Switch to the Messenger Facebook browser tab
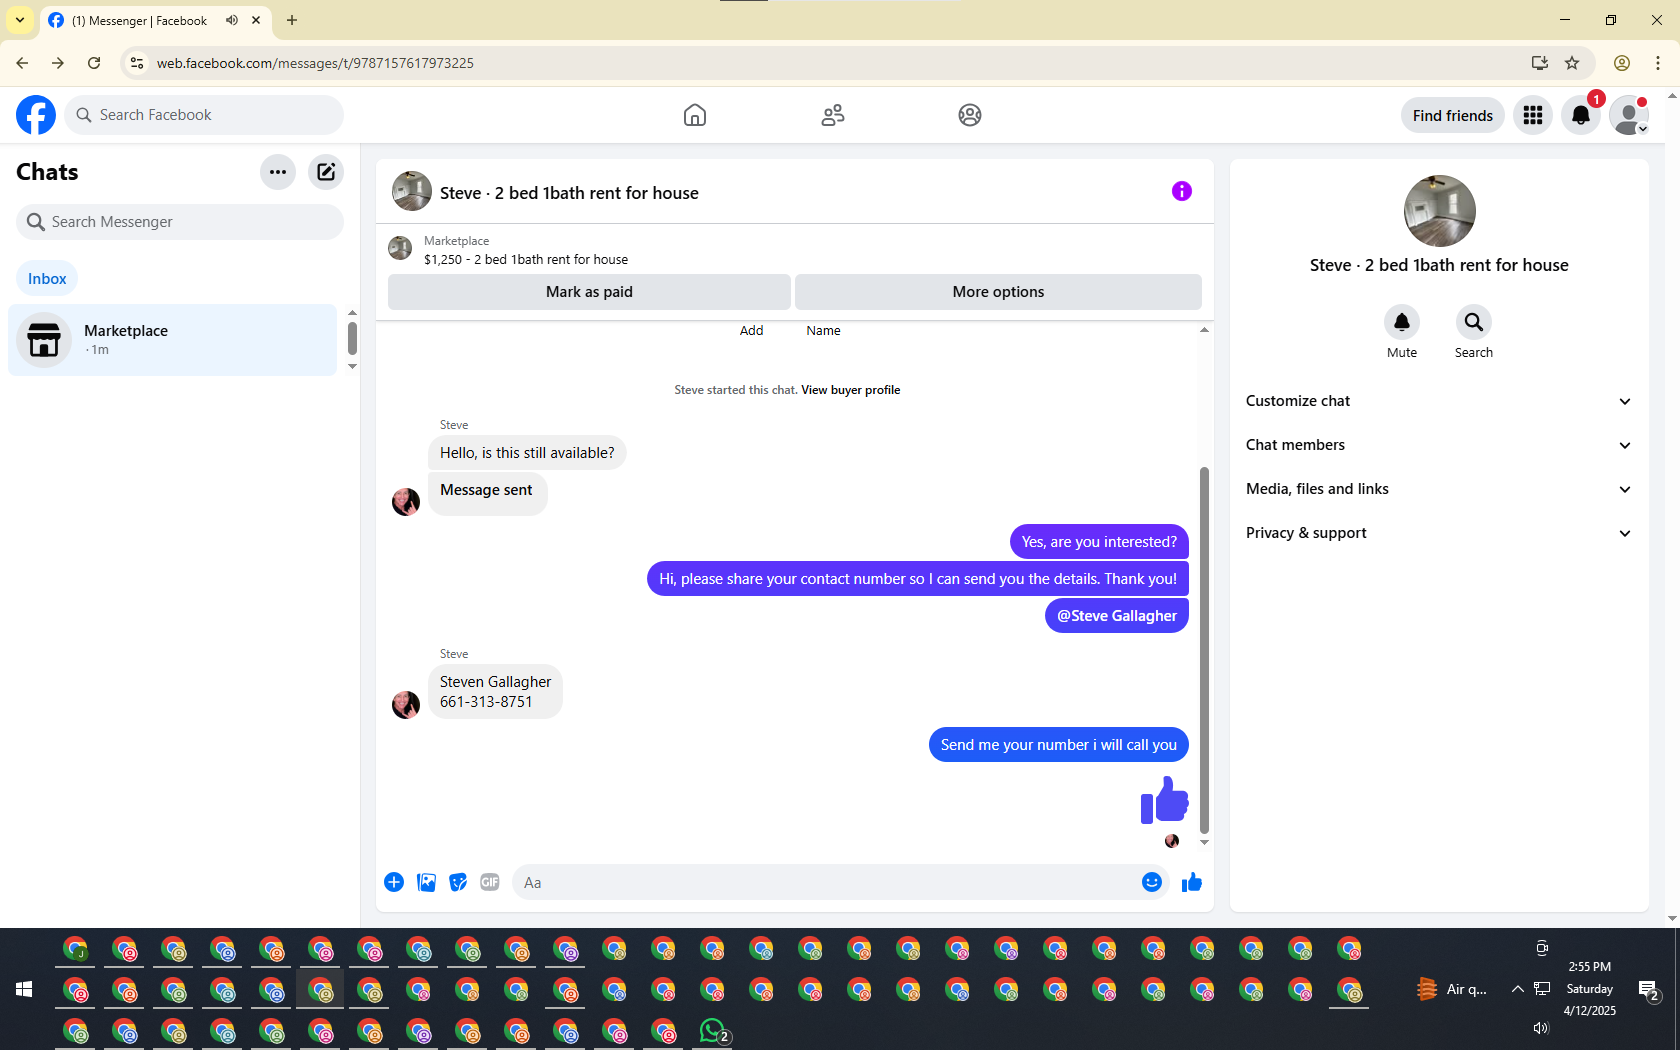 (155, 20)
